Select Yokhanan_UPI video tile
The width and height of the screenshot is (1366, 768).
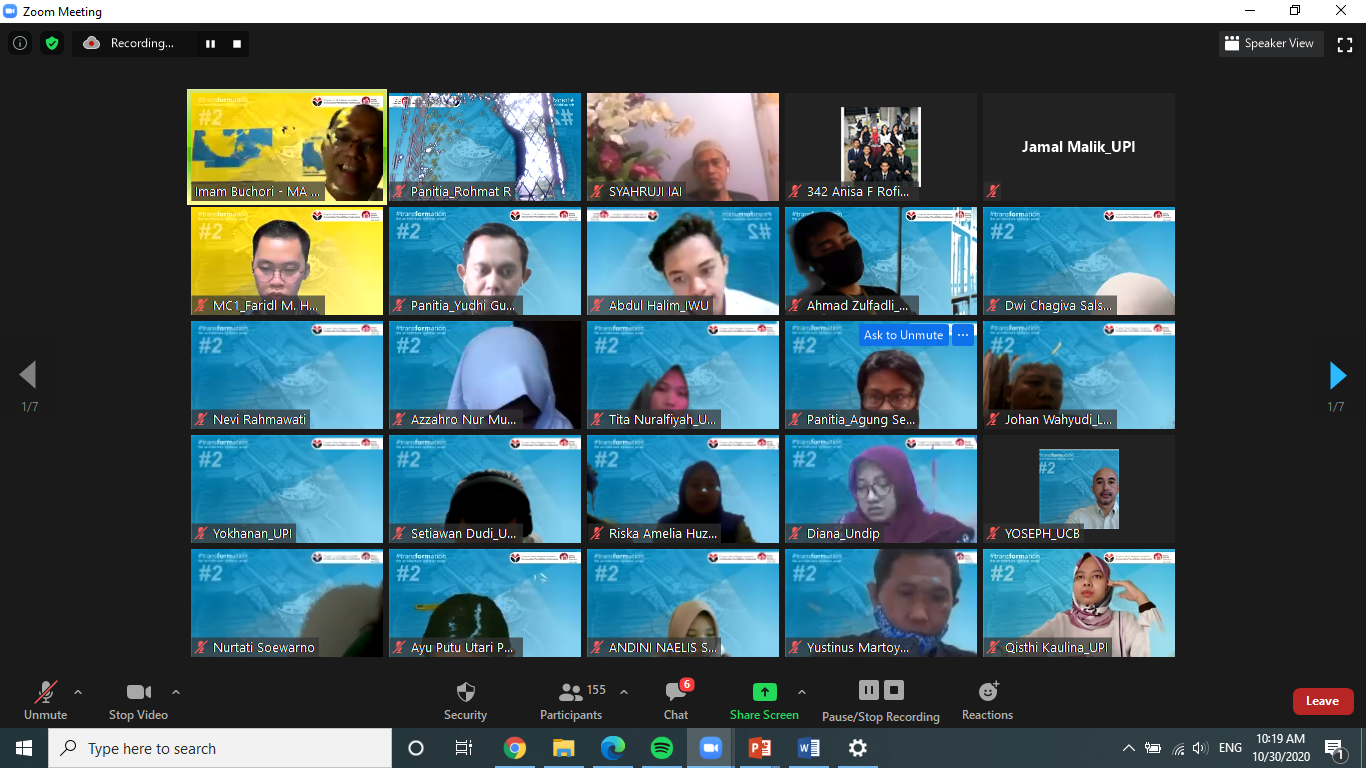[287, 489]
